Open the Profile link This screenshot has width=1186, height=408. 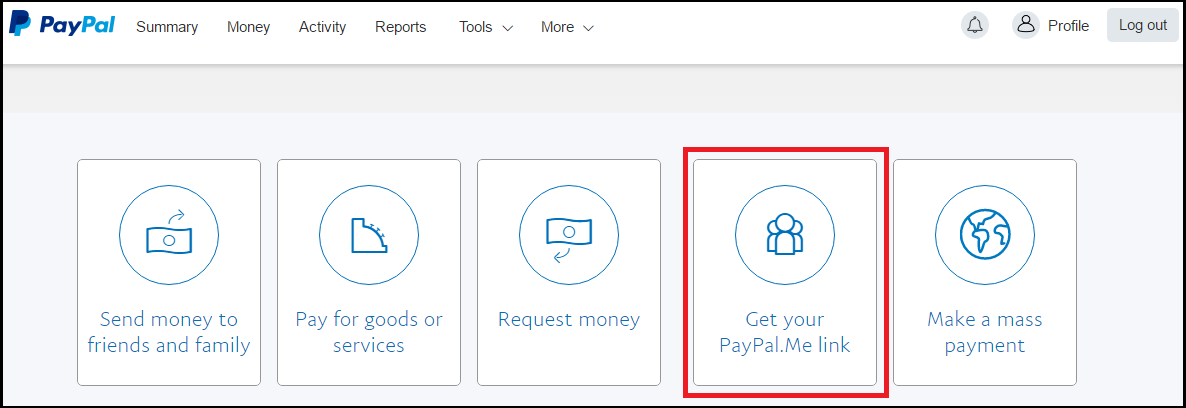coord(1068,26)
